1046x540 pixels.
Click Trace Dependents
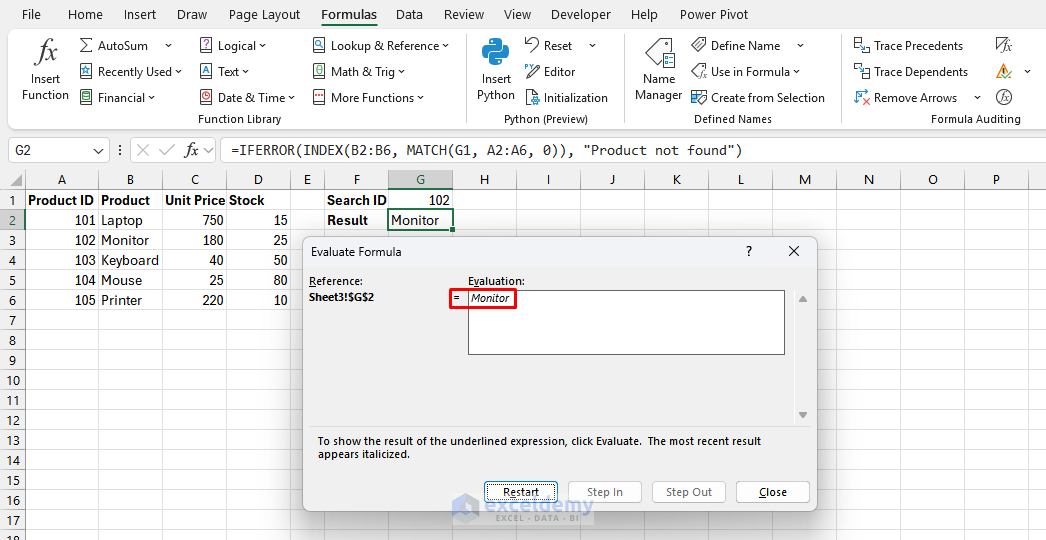coord(911,71)
